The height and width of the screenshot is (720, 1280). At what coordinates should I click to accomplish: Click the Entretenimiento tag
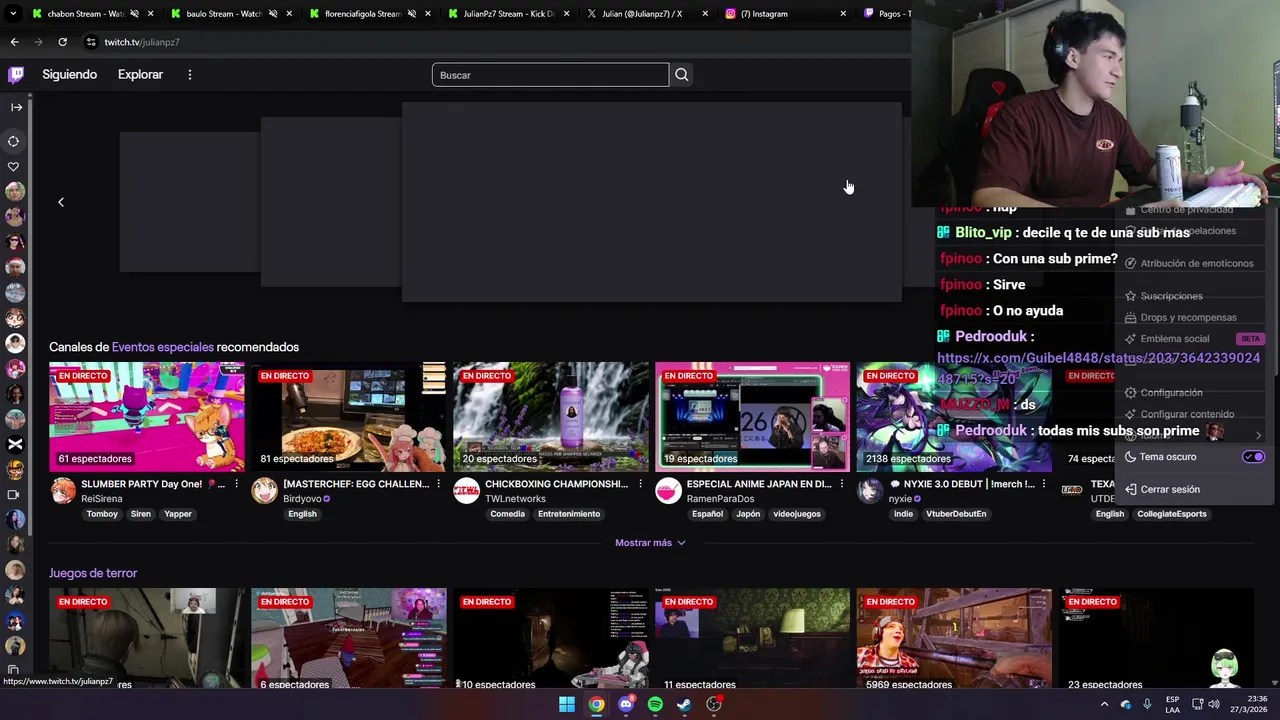(569, 514)
